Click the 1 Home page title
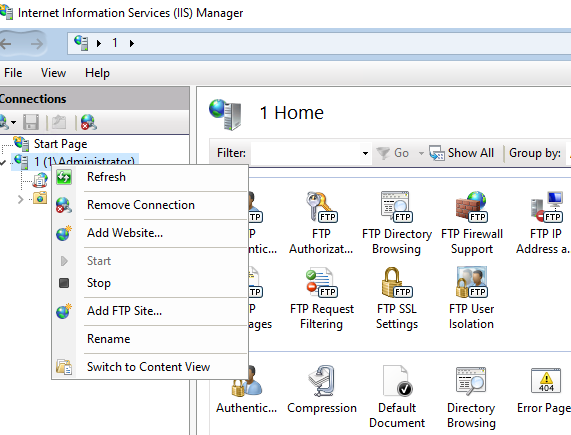Screen dimensions: 571x435 tap(291, 113)
